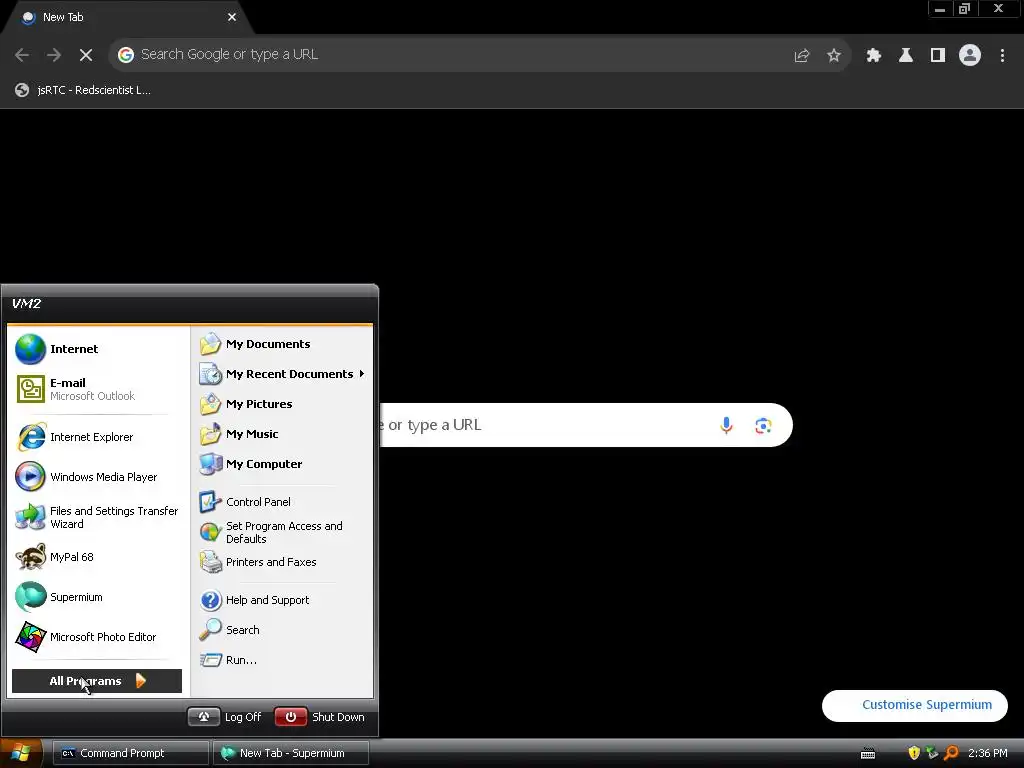
Task: Click the browser forward arrow
Action: 54,55
